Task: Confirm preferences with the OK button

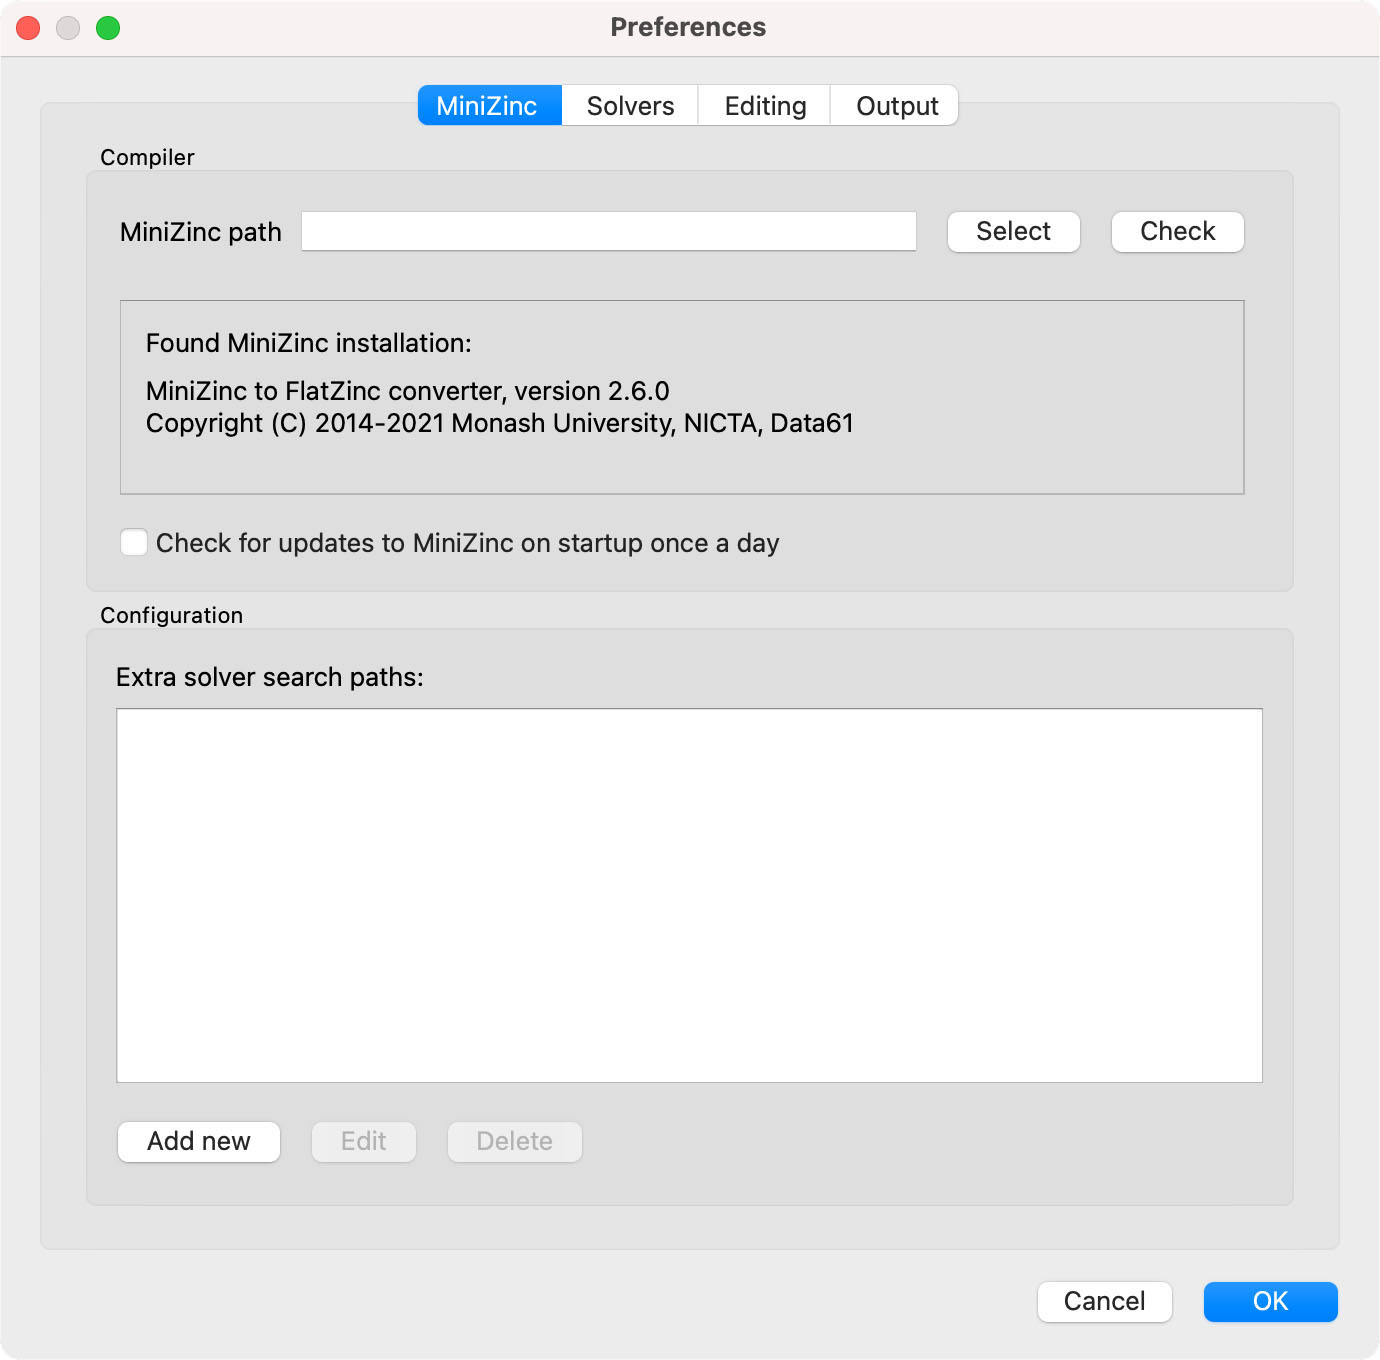Action: [1270, 1301]
